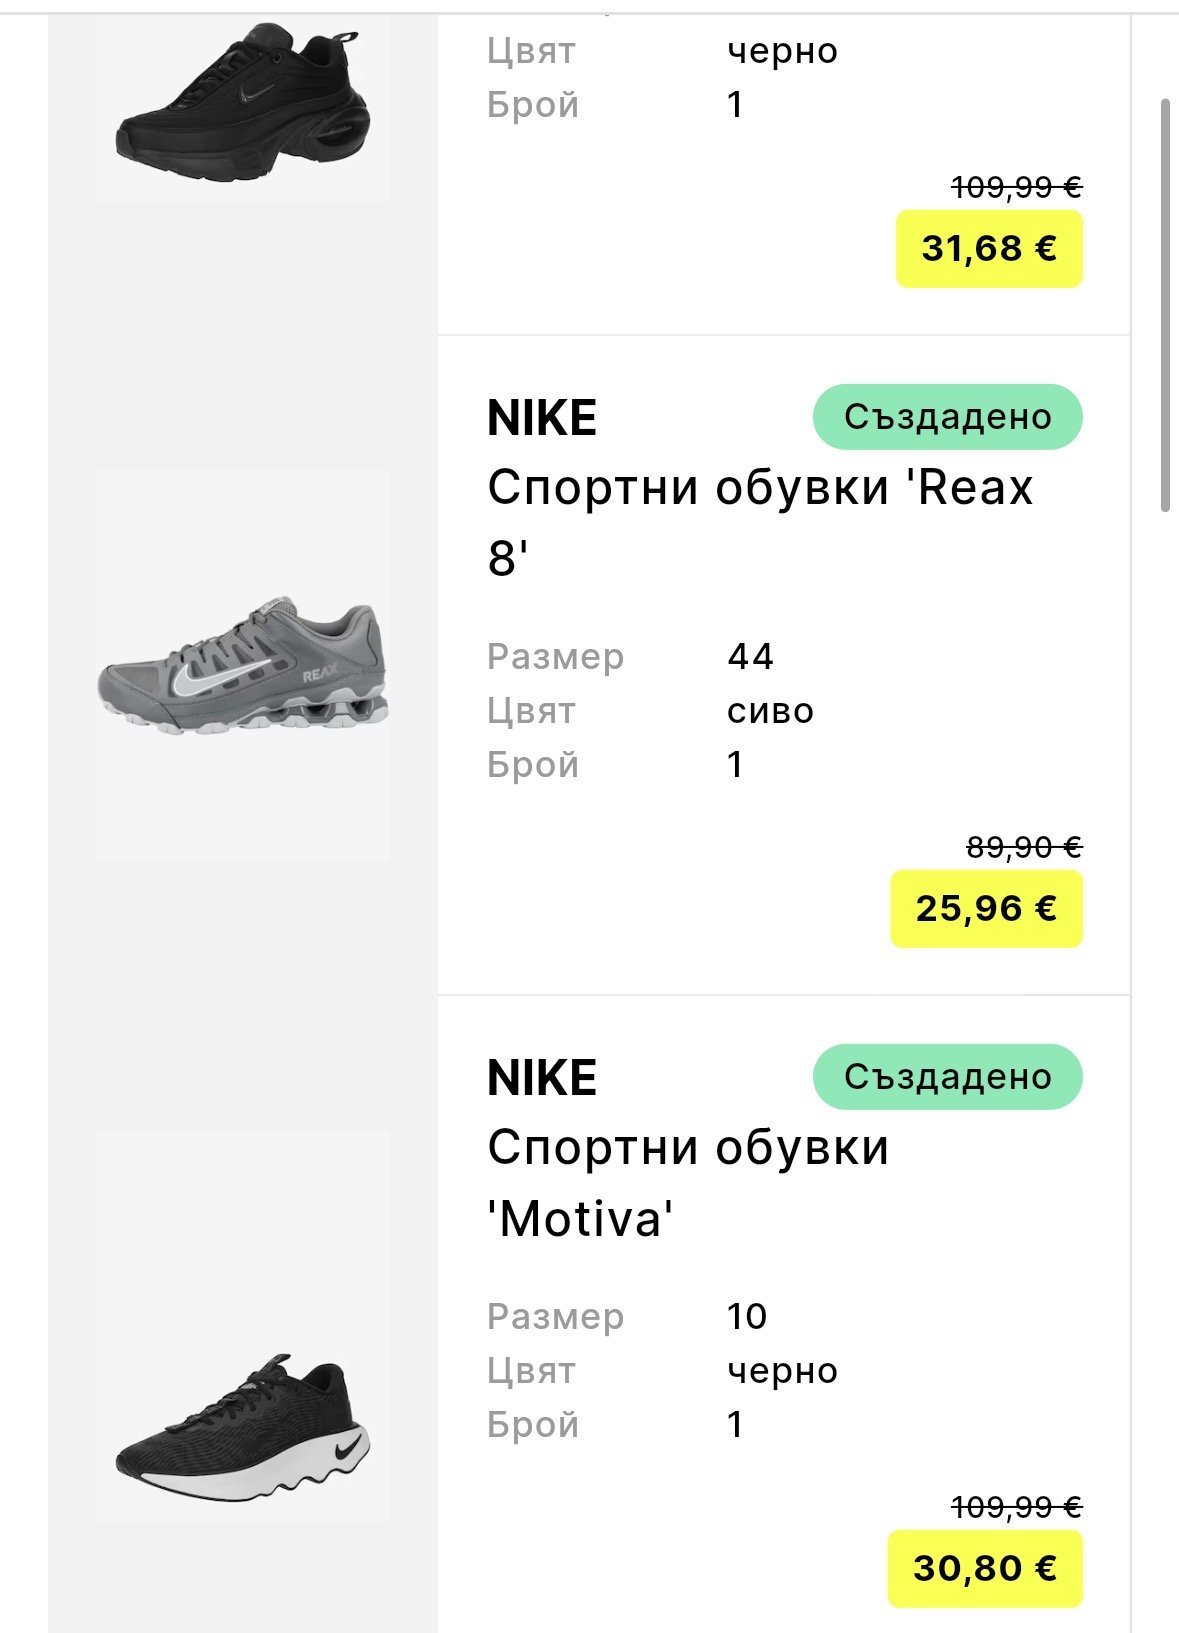Click the yellow 31,68 € price tag
Image resolution: width=1179 pixels, height=1633 pixels.
(989, 249)
